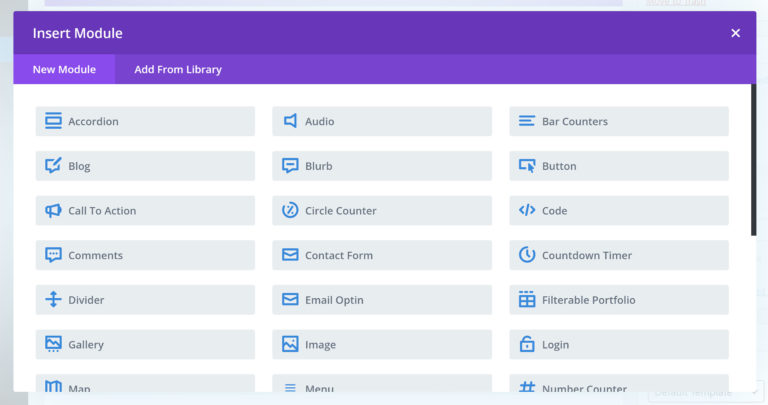This screenshot has height=405, width=768.
Task: Add the Filterable Portfolio module
Action: (619, 300)
